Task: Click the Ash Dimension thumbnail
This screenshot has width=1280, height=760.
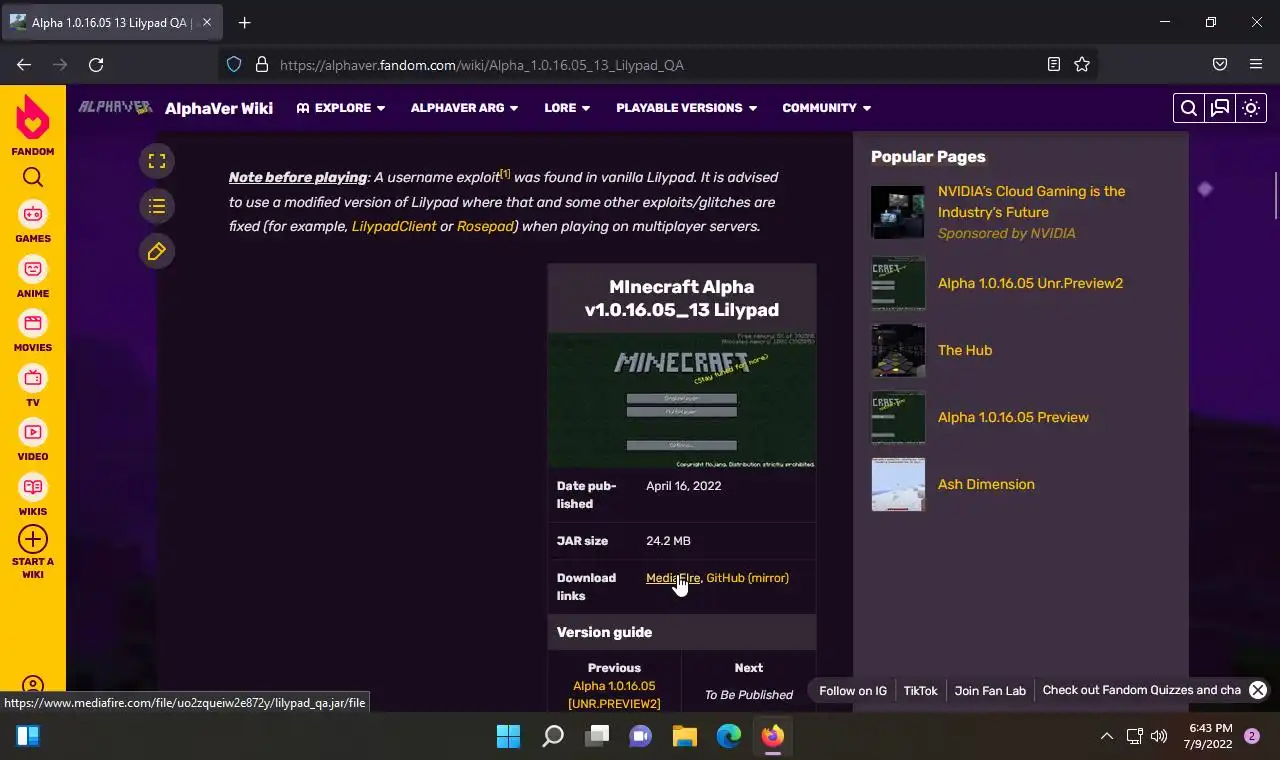Action: coord(898,484)
